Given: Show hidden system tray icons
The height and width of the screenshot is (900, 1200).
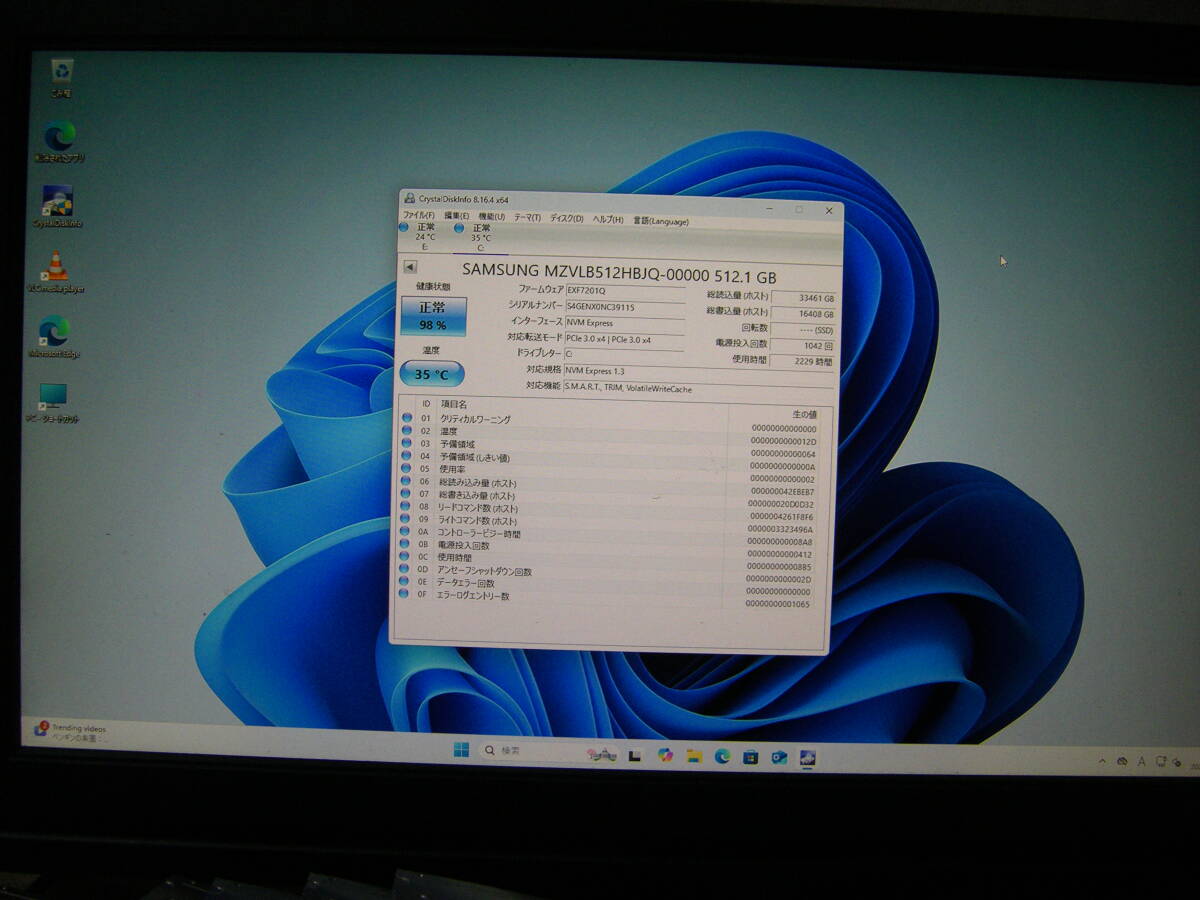Looking at the screenshot, I should [x=1102, y=762].
